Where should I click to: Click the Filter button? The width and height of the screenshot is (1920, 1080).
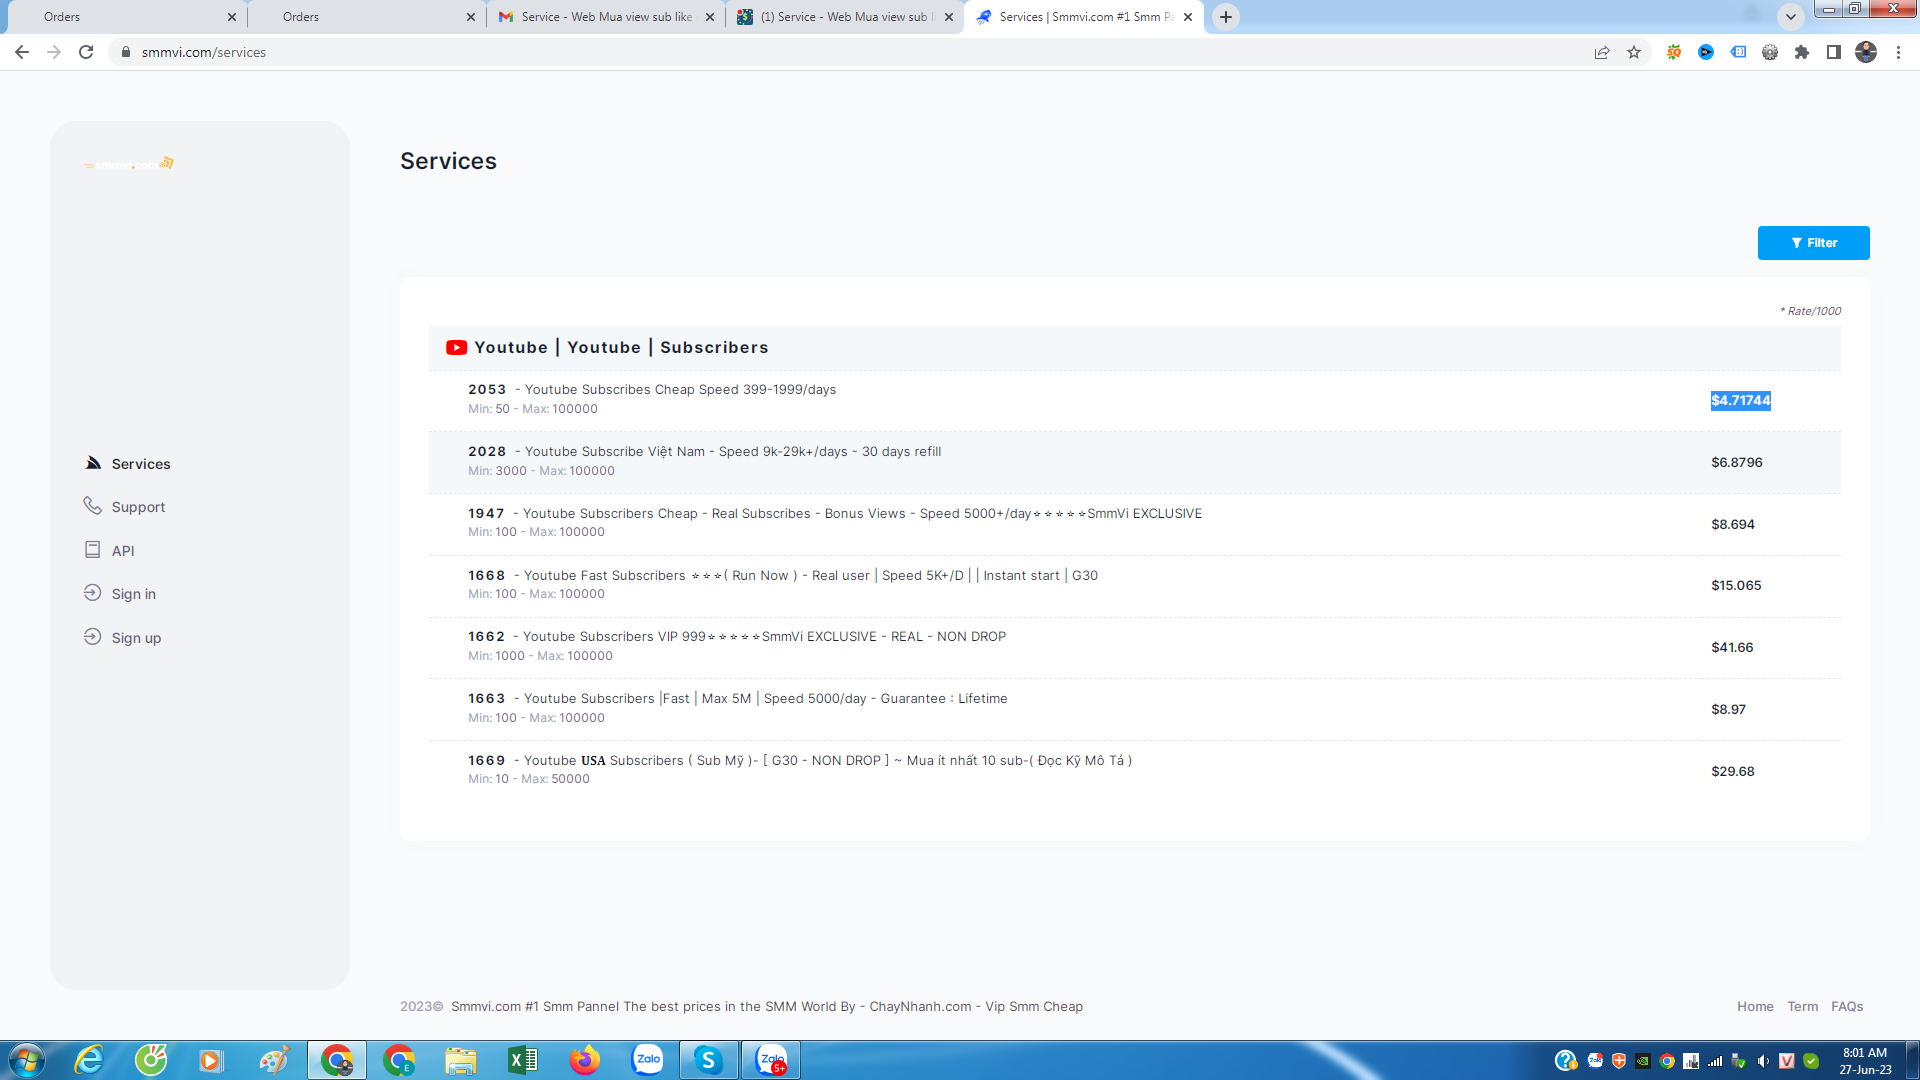pyautogui.click(x=1813, y=243)
